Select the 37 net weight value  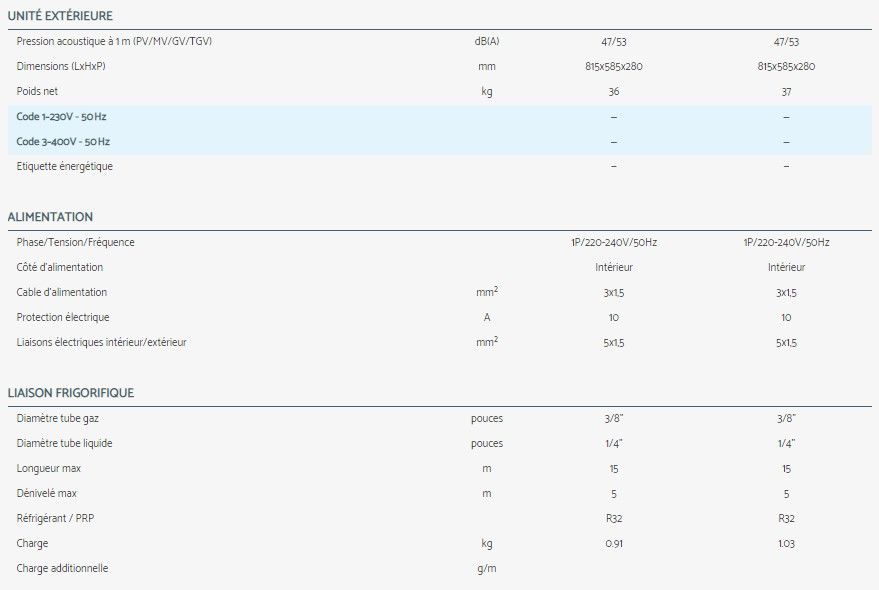pyautogui.click(x=786, y=92)
